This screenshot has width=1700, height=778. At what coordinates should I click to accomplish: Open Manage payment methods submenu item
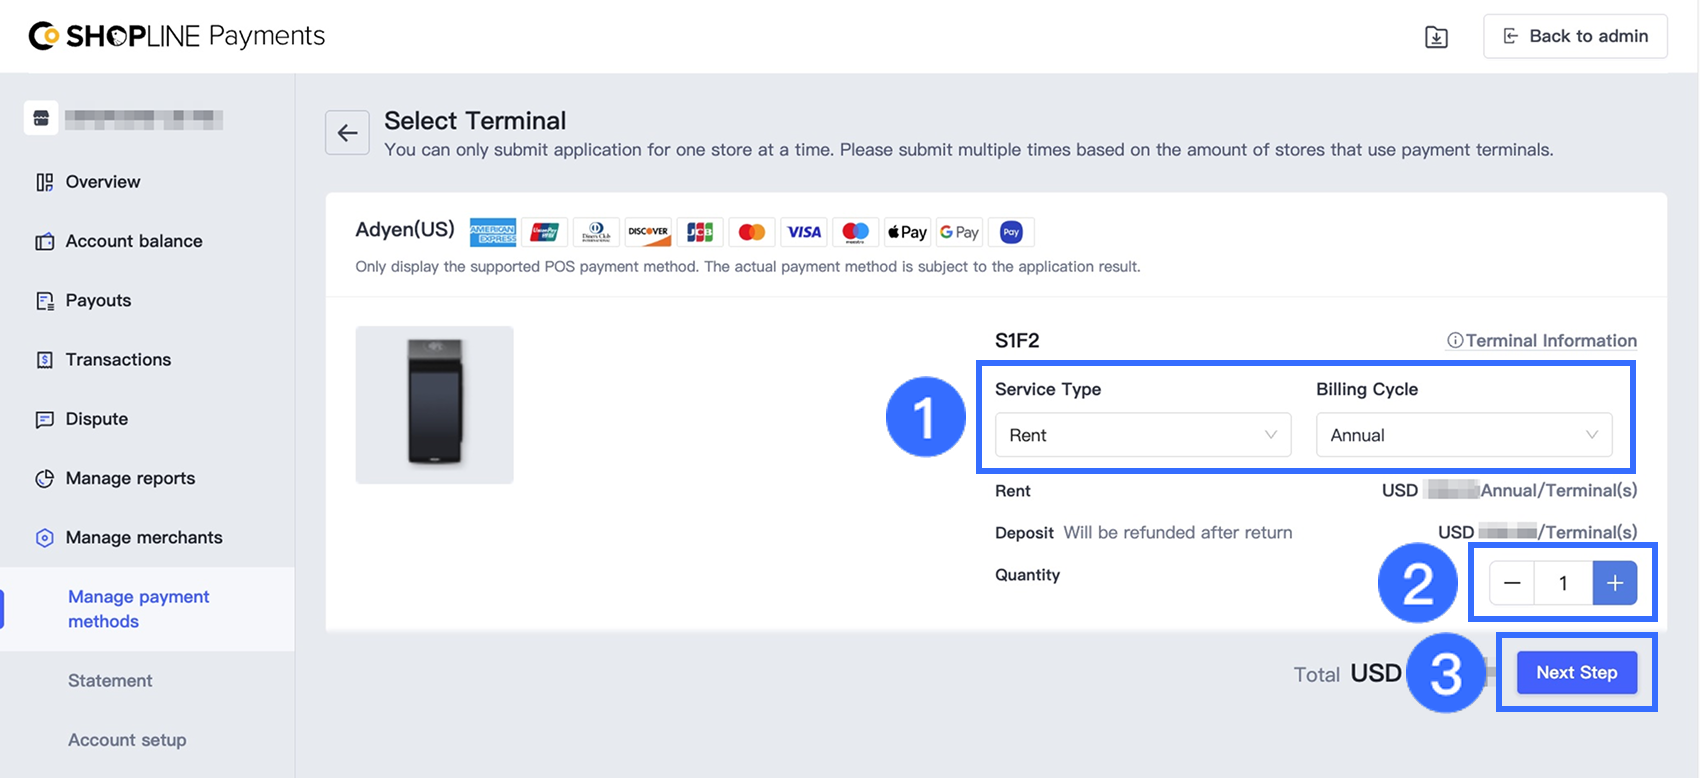coord(138,609)
